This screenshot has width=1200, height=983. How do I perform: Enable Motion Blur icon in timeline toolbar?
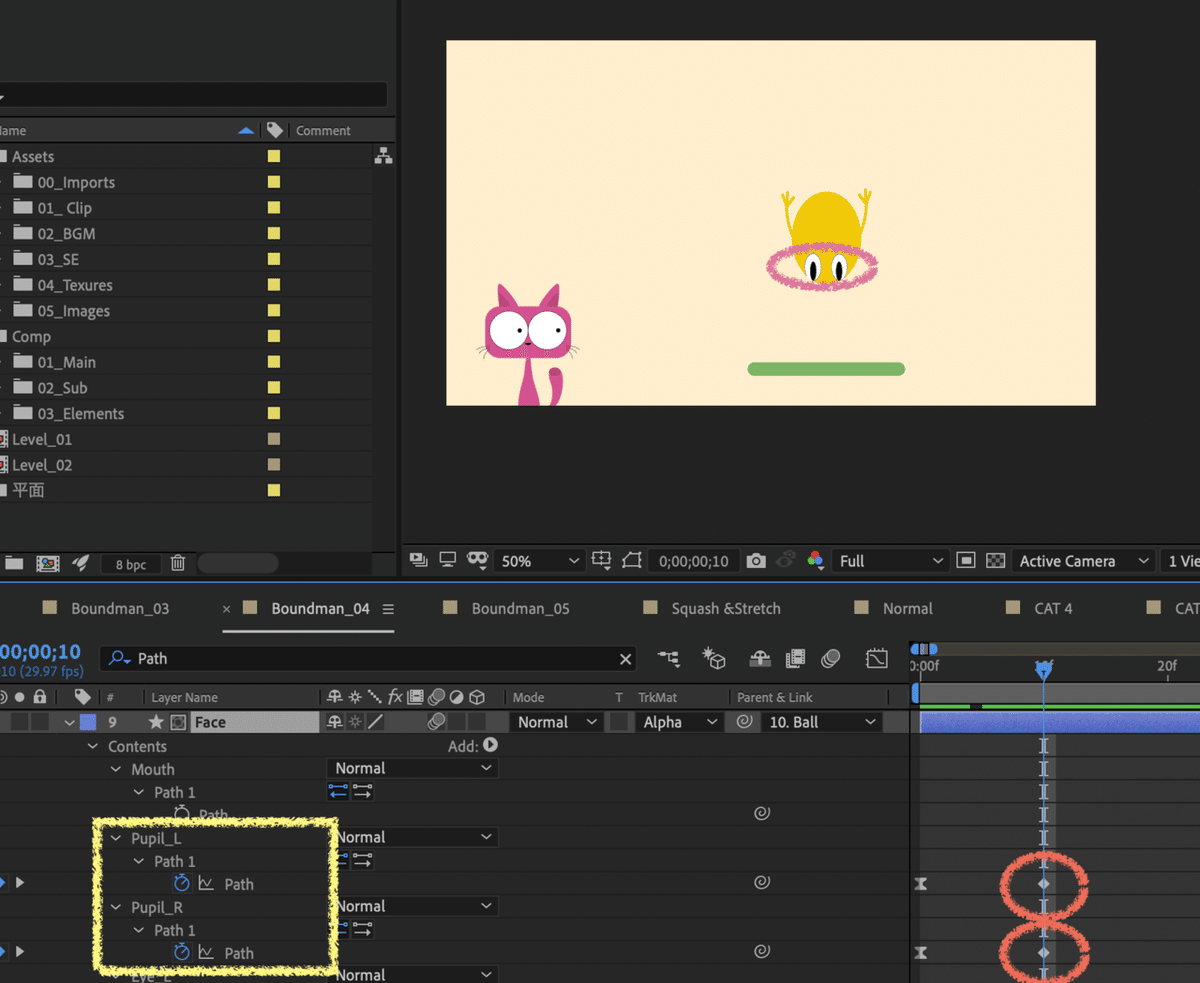coord(830,658)
